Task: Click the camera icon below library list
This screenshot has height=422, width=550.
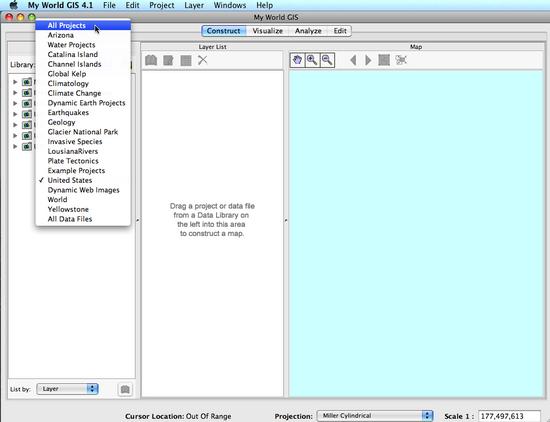Action: [125, 389]
